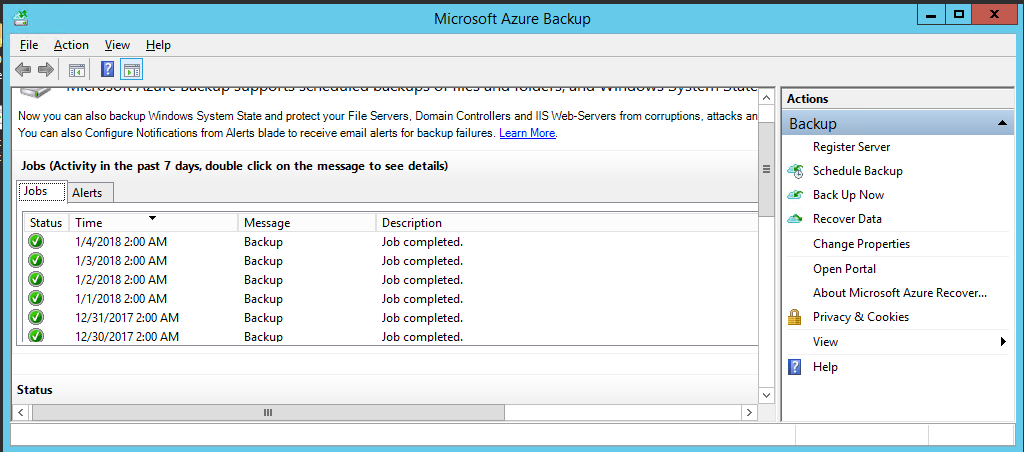This screenshot has width=1024, height=452.
Task: Click Schedule Backup action text
Action: pos(857,171)
